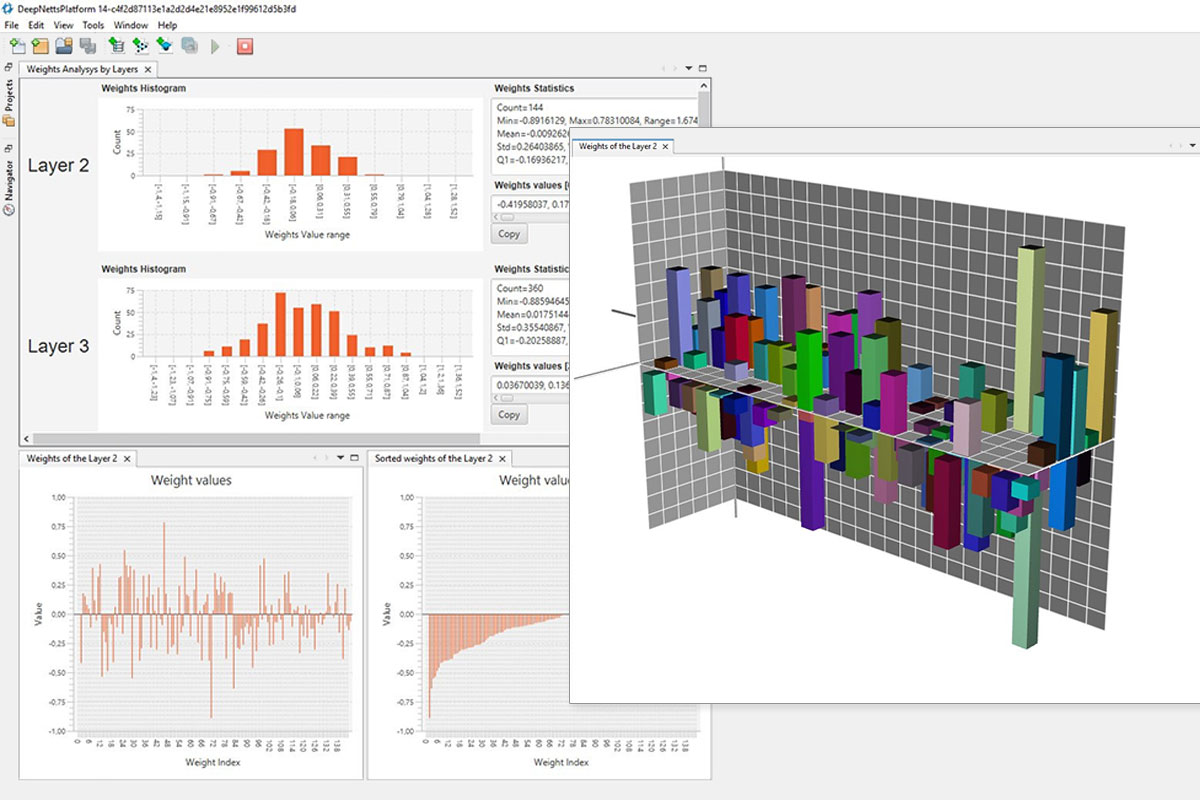This screenshot has width=1200, height=800.
Task: Maximize the bottom Weights of the Layer 2 panel
Action: 354,458
